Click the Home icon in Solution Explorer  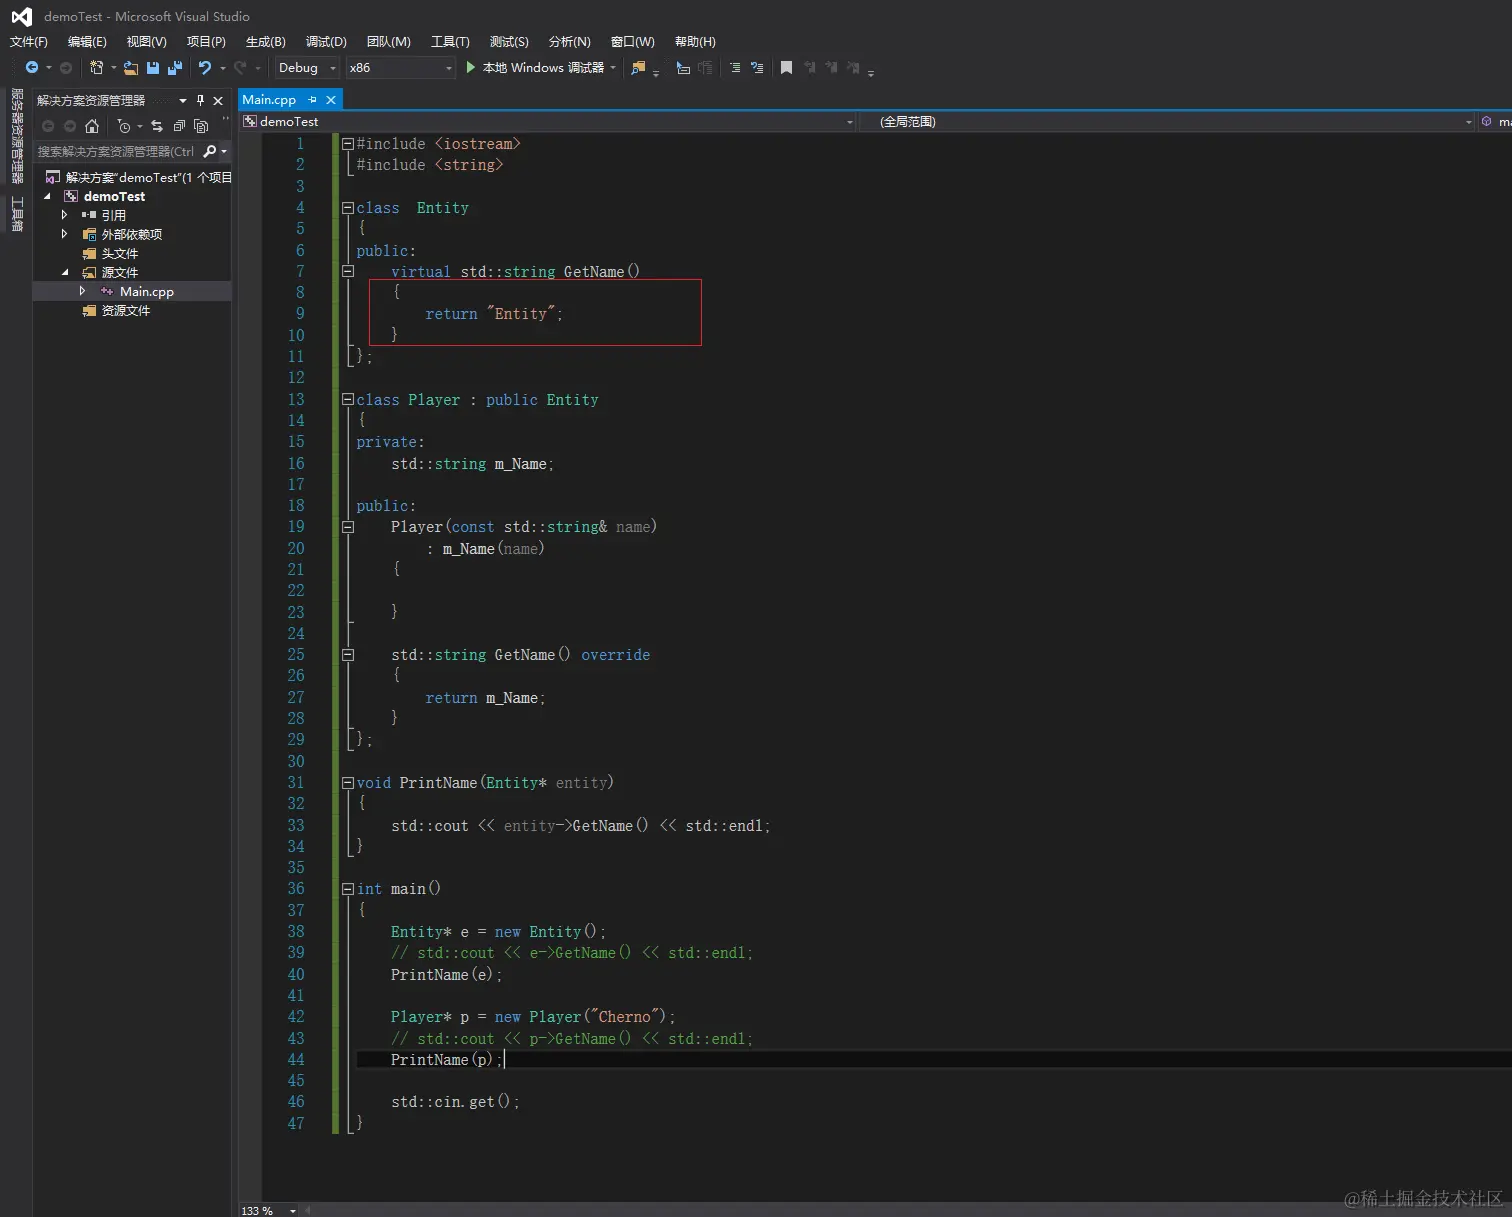pos(92,126)
